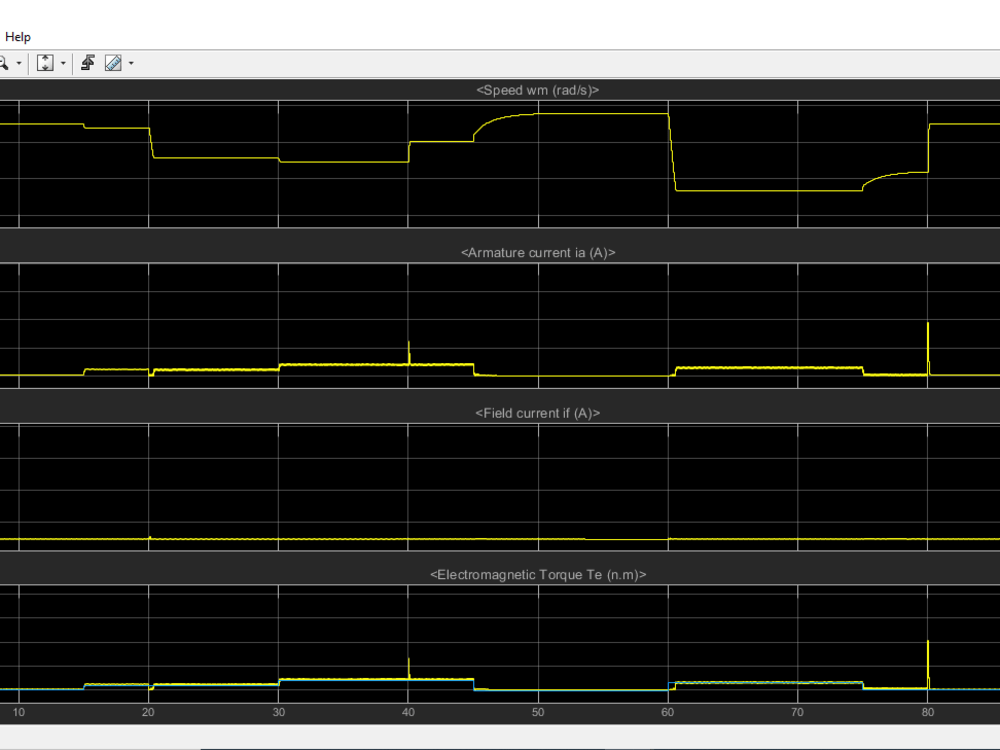
Task: Click the time axis label 70
Action: click(797, 712)
